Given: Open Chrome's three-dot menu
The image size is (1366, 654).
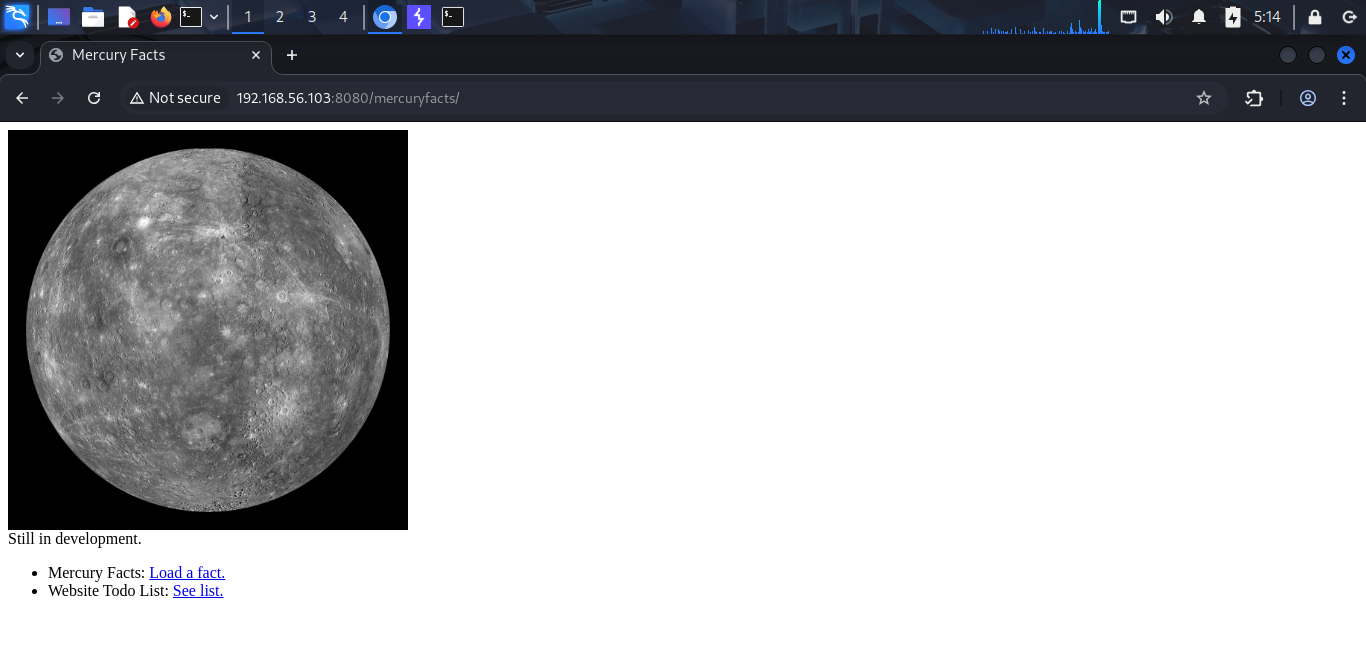Looking at the screenshot, I should click(1344, 97).
